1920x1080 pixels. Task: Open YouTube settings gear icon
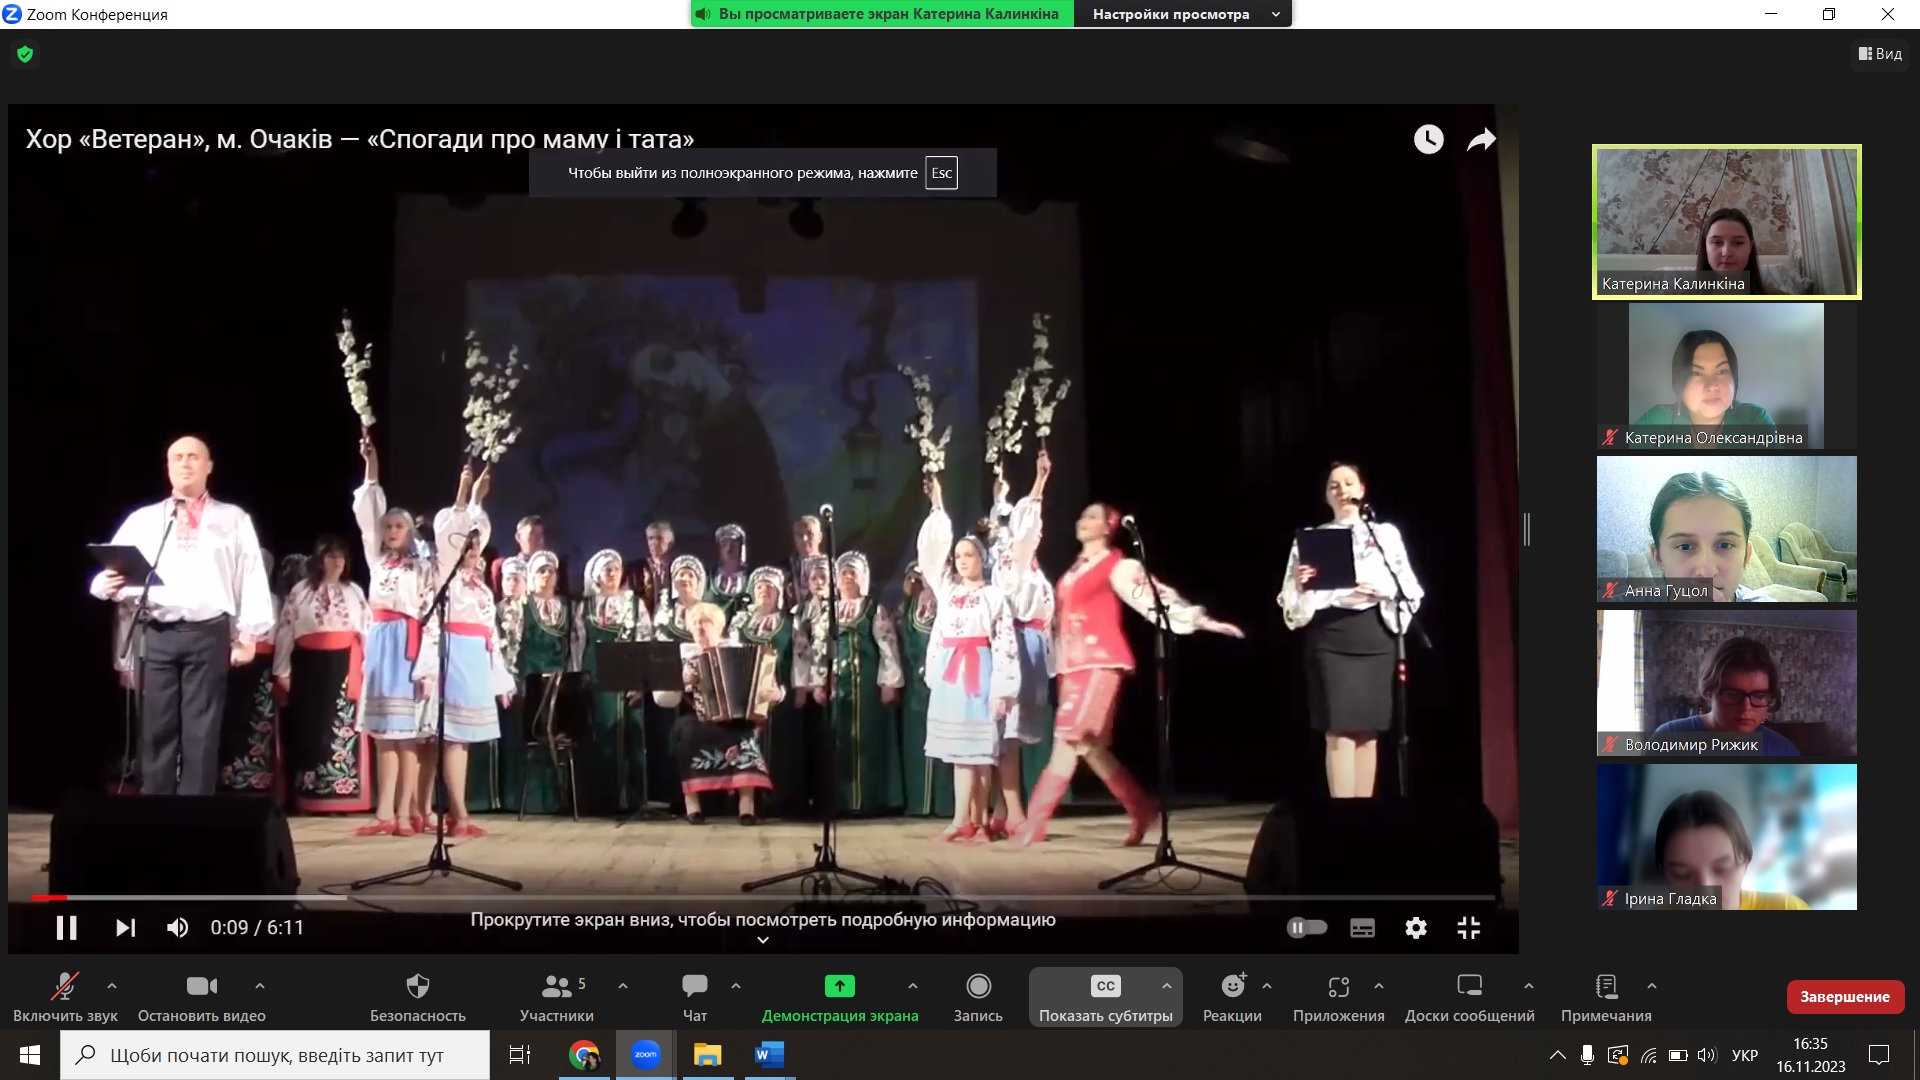click(1415, 928)
